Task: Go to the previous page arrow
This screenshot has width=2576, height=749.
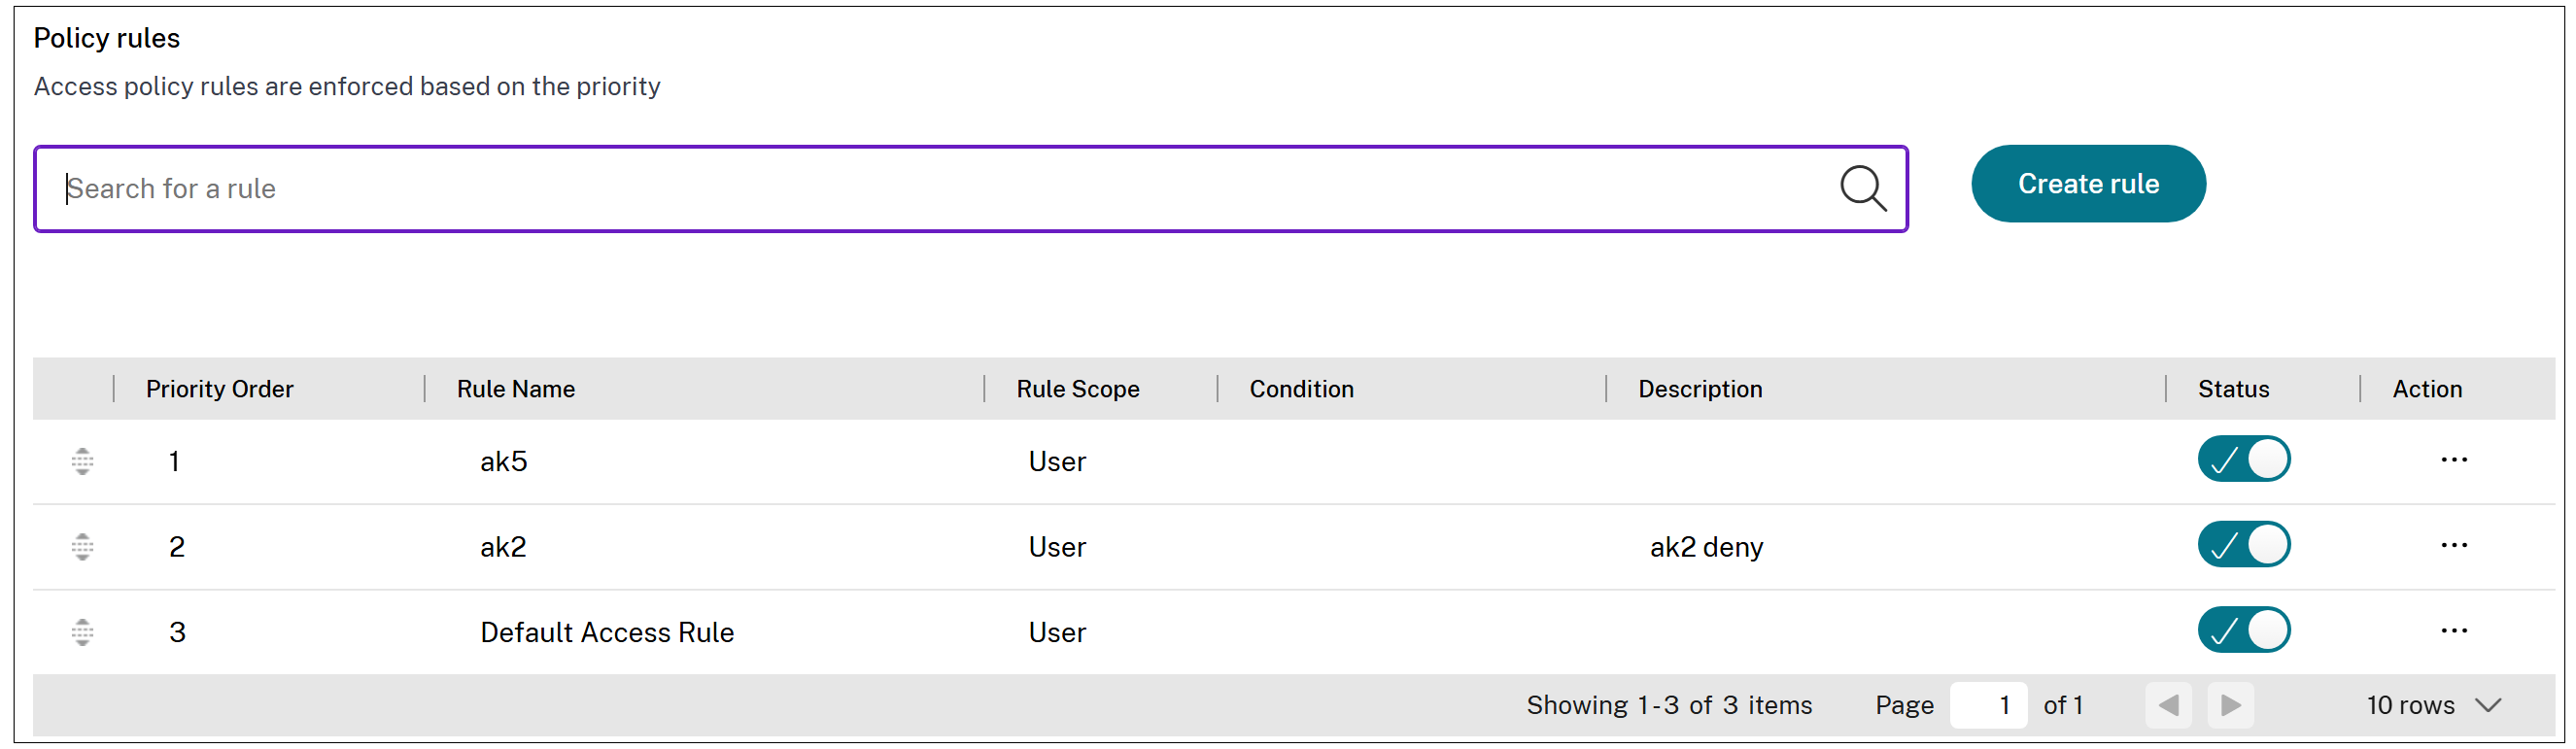Action: pos(2168,705)
